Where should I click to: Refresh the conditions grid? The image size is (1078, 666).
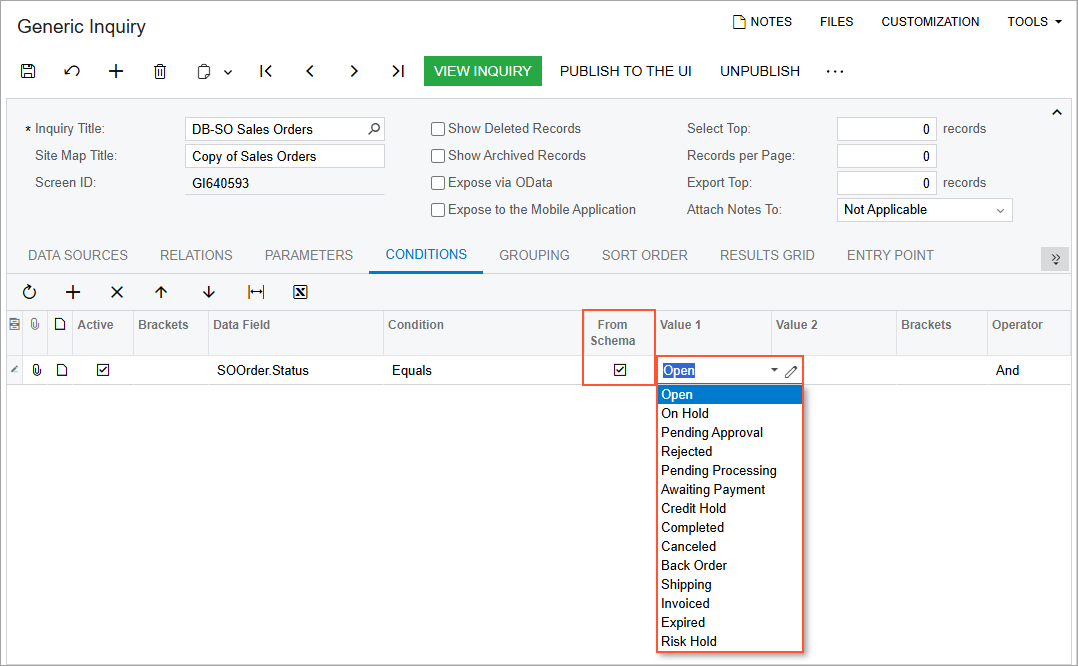coord(29,292)
